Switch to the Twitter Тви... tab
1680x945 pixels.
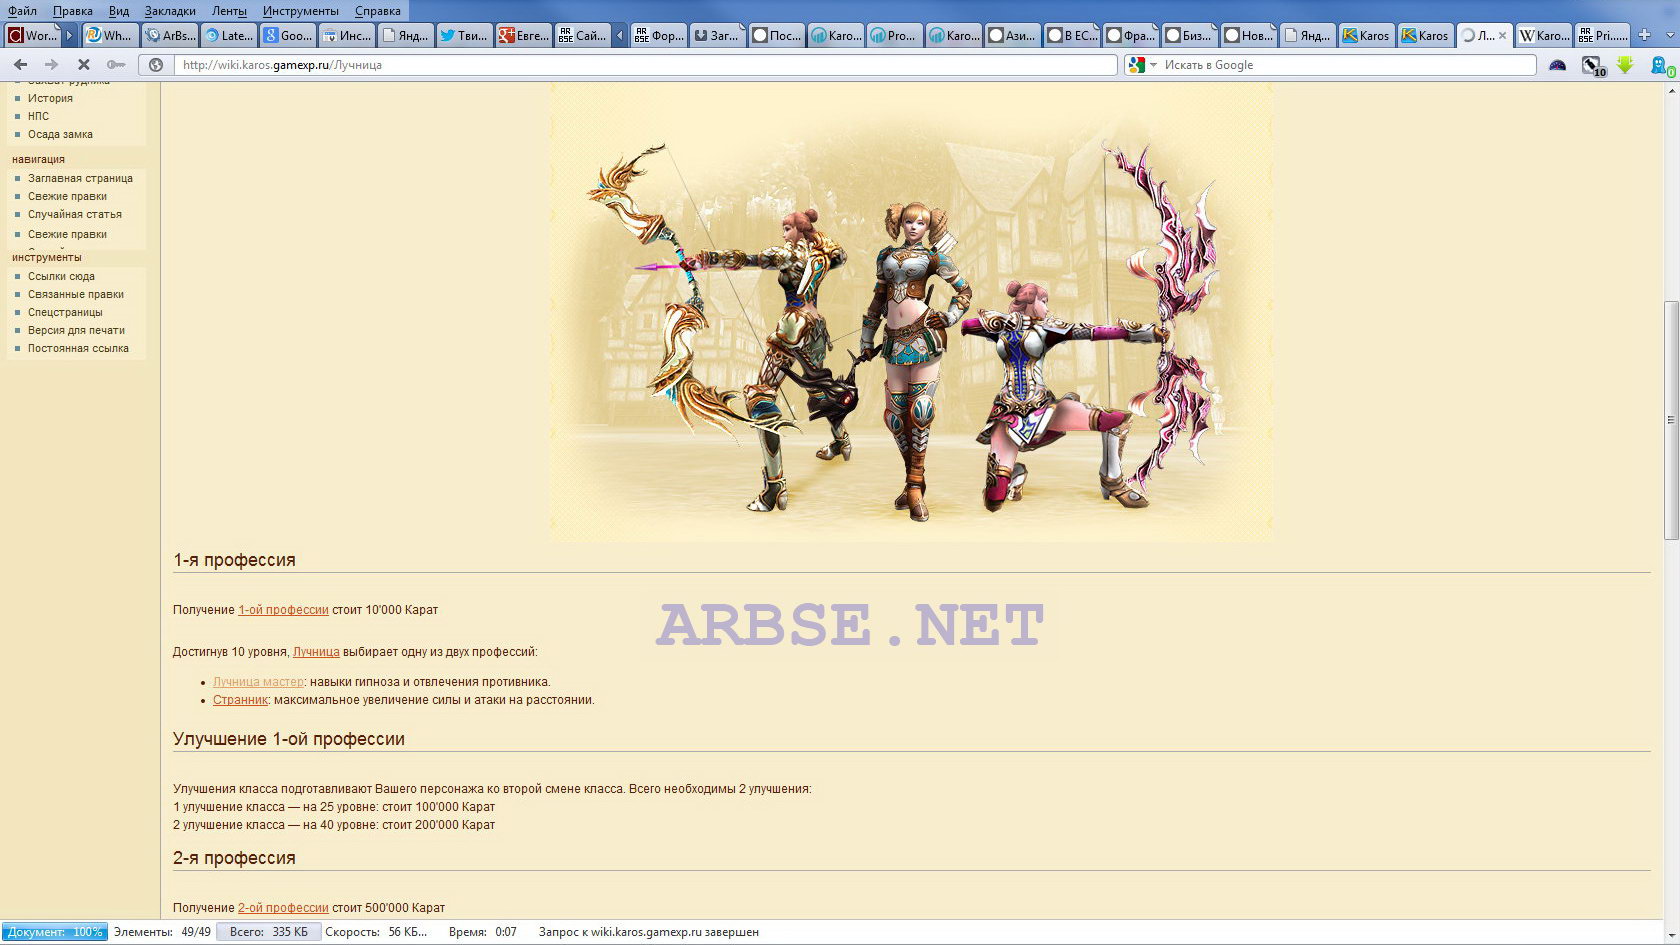click(x=464, y=35)
